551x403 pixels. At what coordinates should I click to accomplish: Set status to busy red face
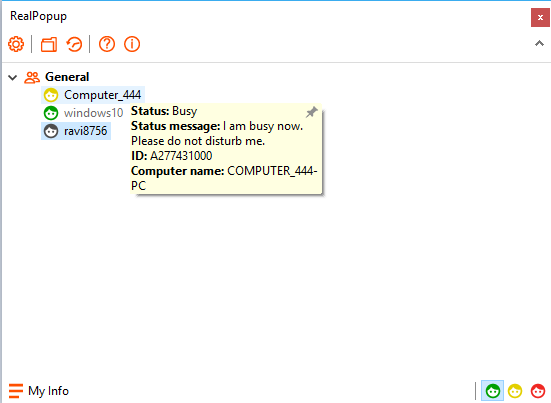538,391
